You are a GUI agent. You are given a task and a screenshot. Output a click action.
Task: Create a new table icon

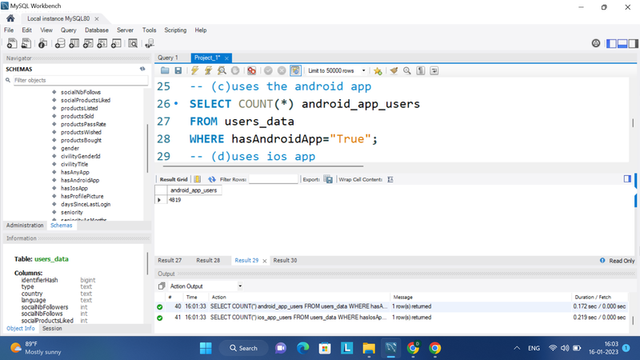coord(74,43)
